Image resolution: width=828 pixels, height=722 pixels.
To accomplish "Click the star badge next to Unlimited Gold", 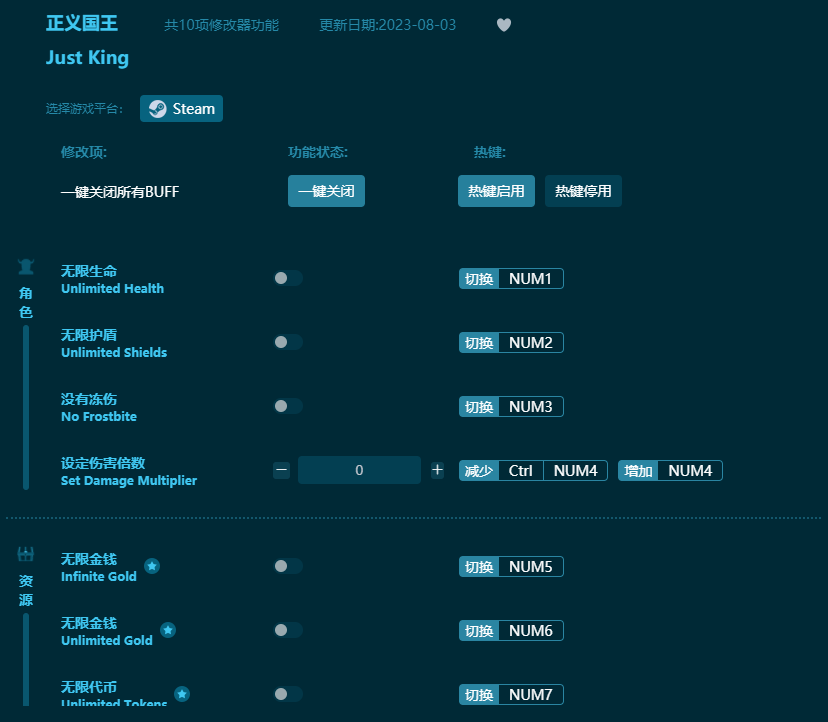I will coord(168,630).
